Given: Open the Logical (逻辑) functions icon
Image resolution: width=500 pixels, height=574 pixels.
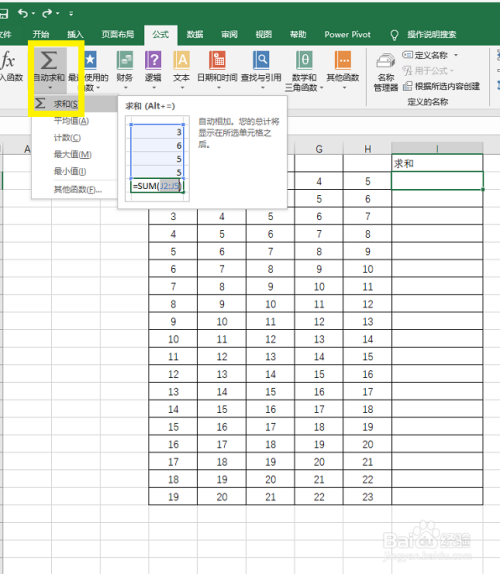Looking at the screenshot, I should (153, 60).
